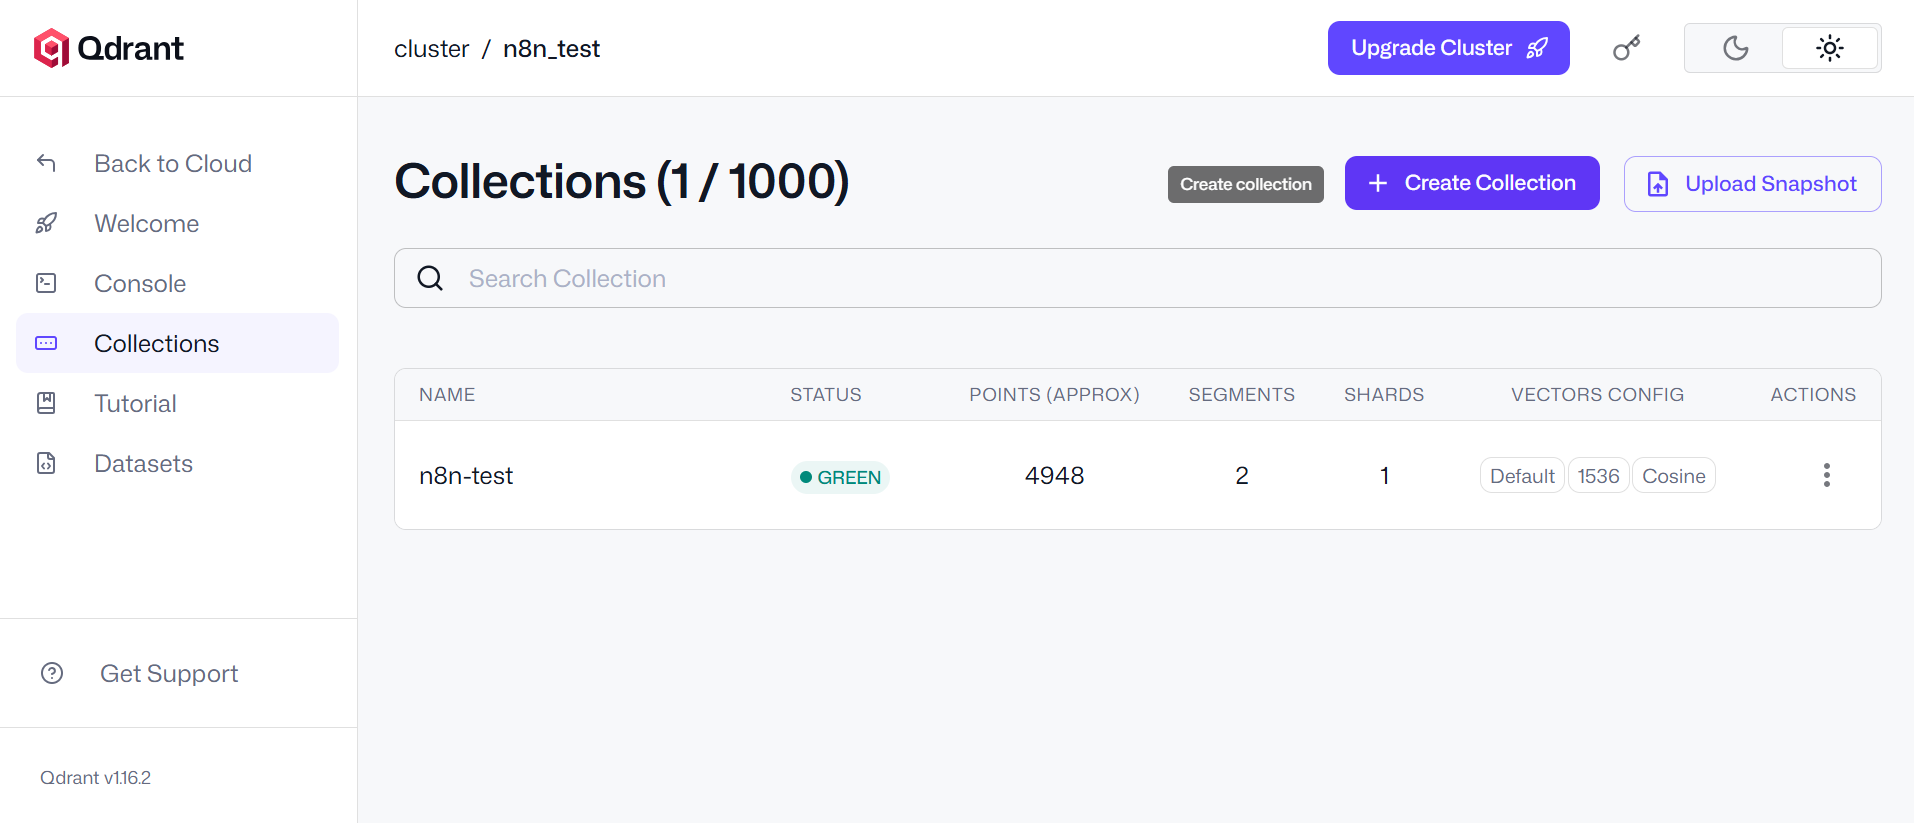The width and height of the screenshot is (1914, 823).
Task: Click the API key icon
Action: coord(1626,48)
